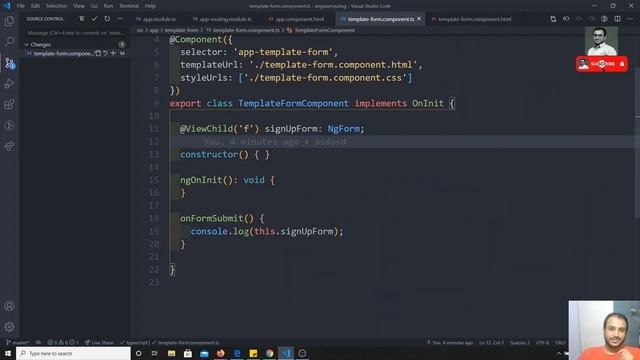Click Spaces indentation status item
640x360 pixels.
click(520, 342)
